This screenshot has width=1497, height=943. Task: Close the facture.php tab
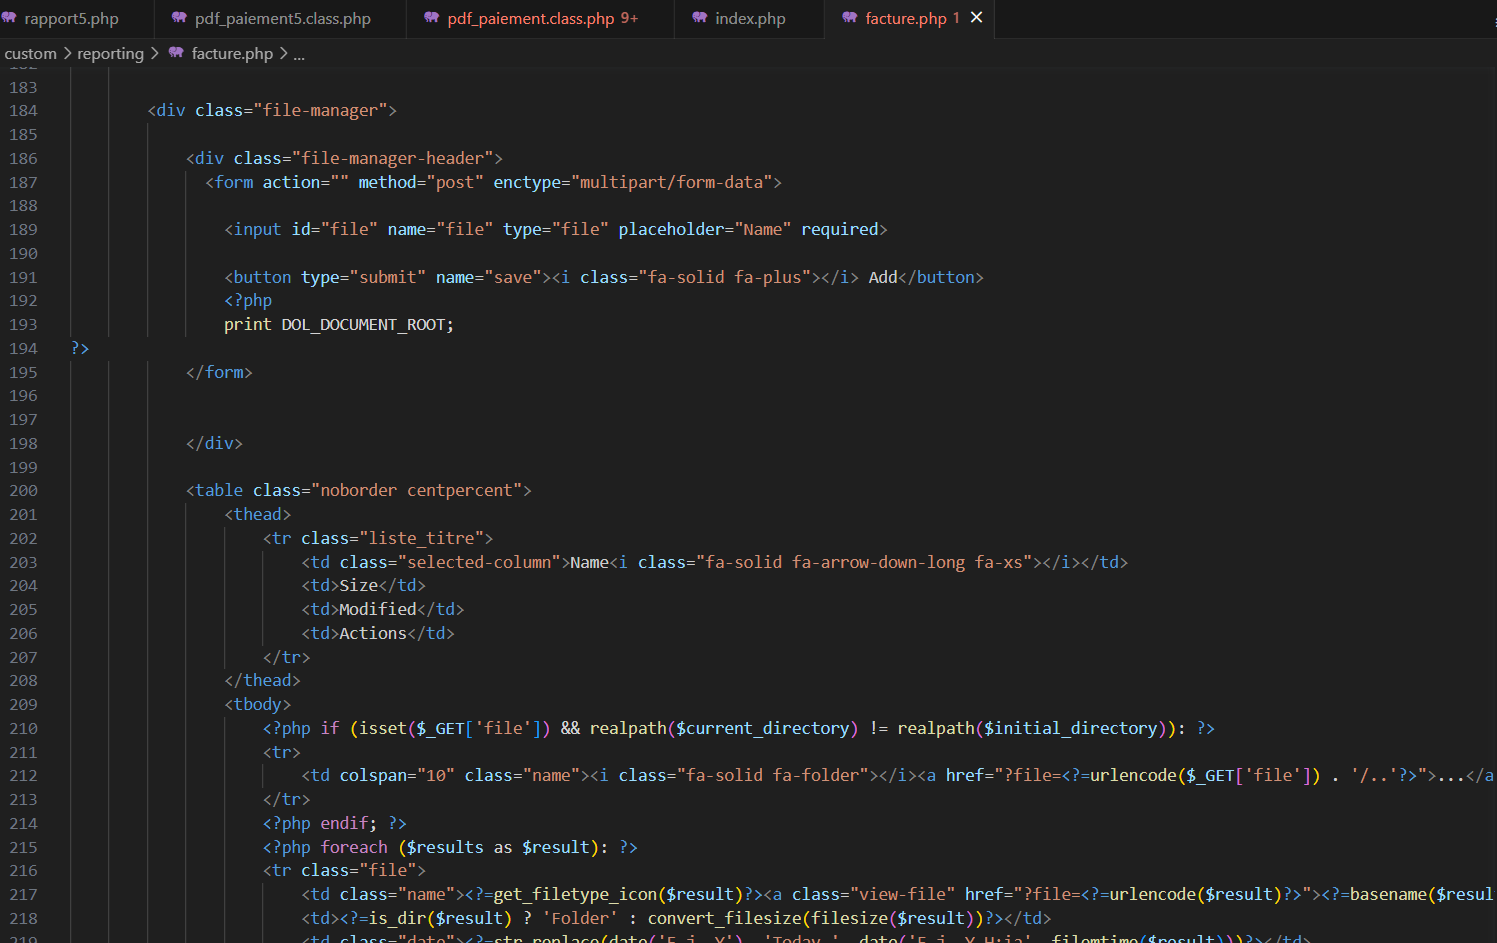point(977,18)
